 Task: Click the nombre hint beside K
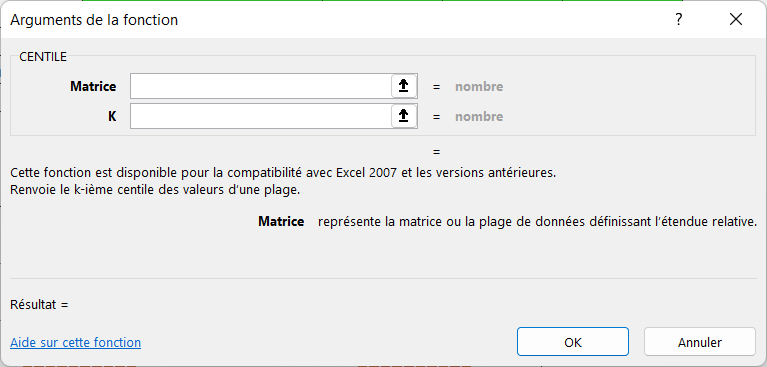click(x=479, y=117)
